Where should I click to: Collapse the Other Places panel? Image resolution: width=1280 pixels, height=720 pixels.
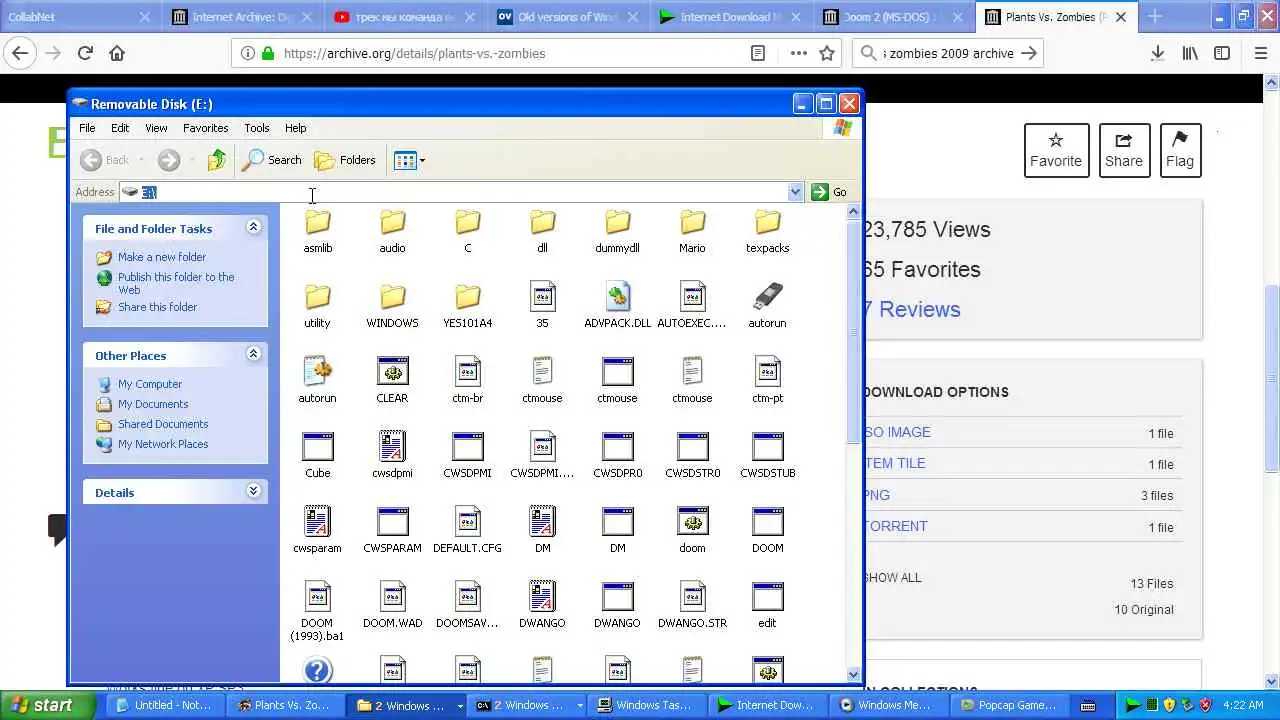point(253,354)
